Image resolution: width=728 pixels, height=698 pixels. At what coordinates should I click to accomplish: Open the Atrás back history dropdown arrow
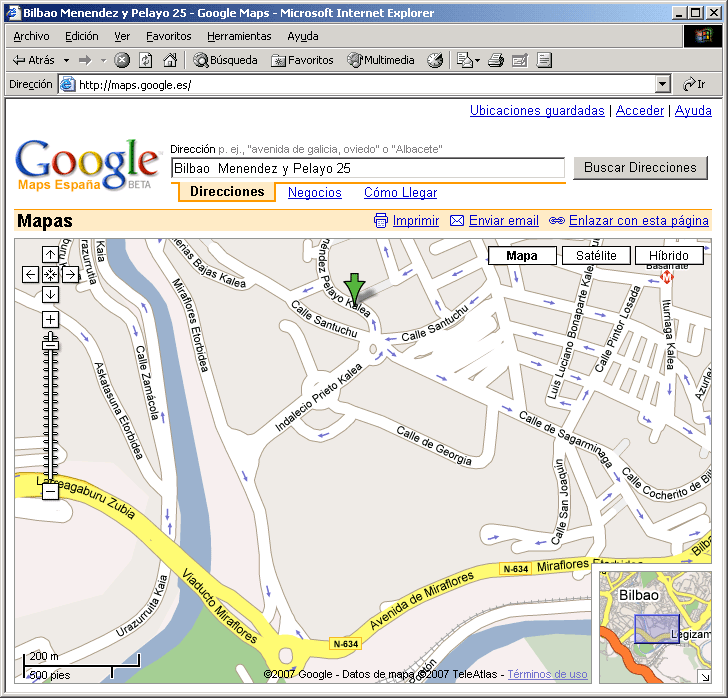(x=66, y=60)
